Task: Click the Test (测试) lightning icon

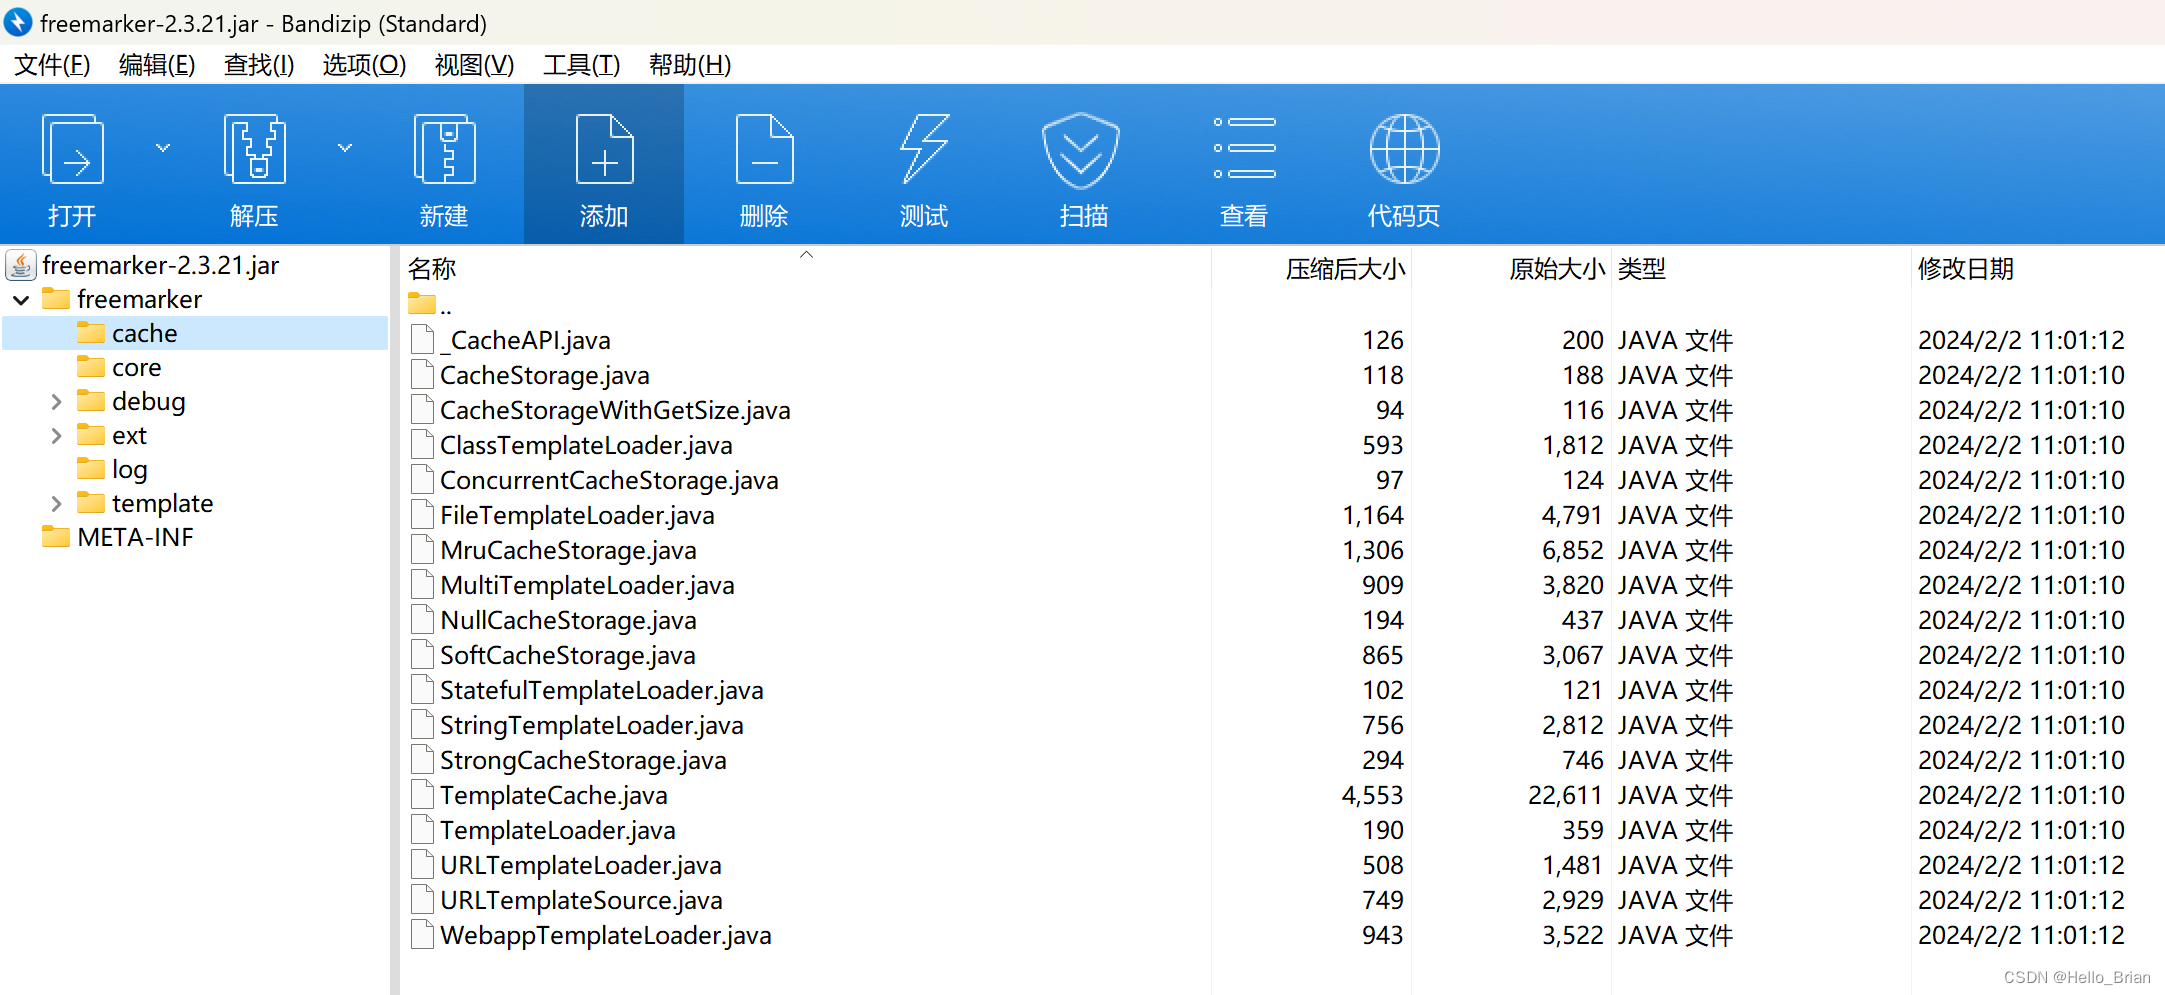Action: 924,149
